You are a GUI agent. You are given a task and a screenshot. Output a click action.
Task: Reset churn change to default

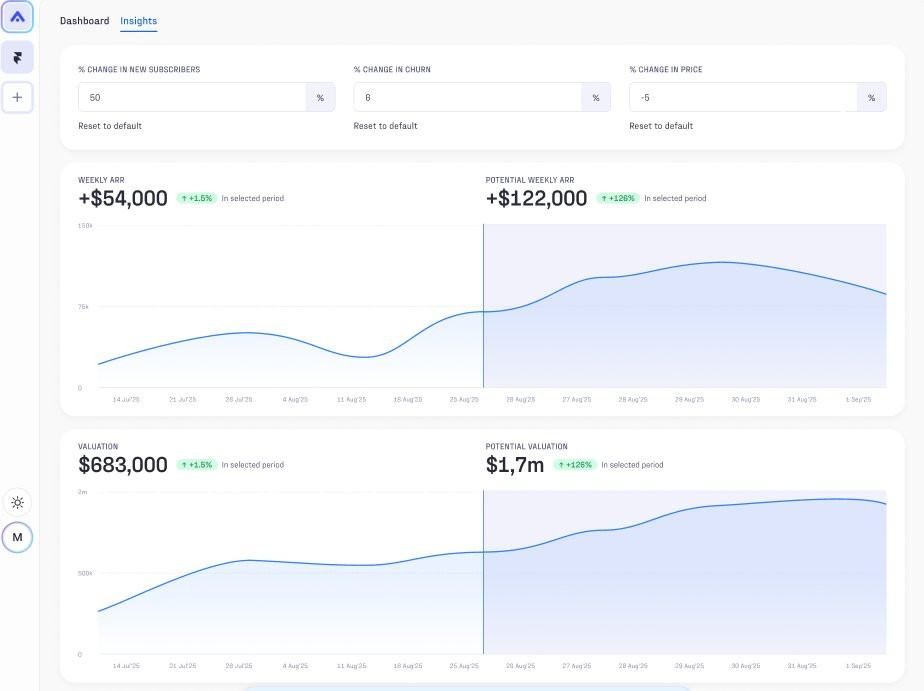coord(385,125)
